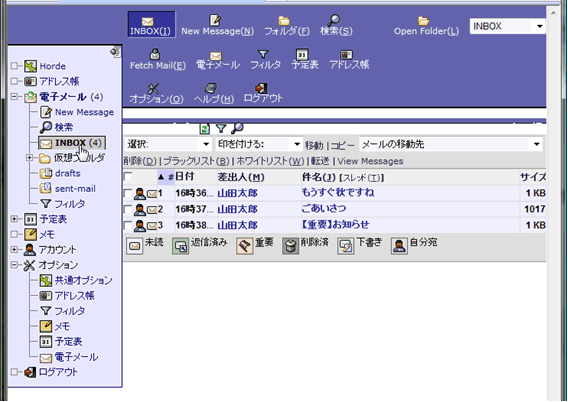
Task: Open 予定表 calendar icon in toolbar
Action: [305, 59]
